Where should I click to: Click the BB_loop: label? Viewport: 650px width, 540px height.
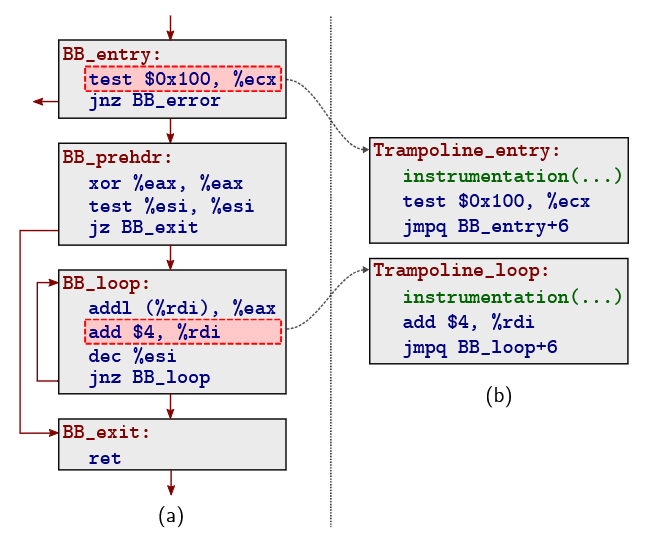pos(106,284)
